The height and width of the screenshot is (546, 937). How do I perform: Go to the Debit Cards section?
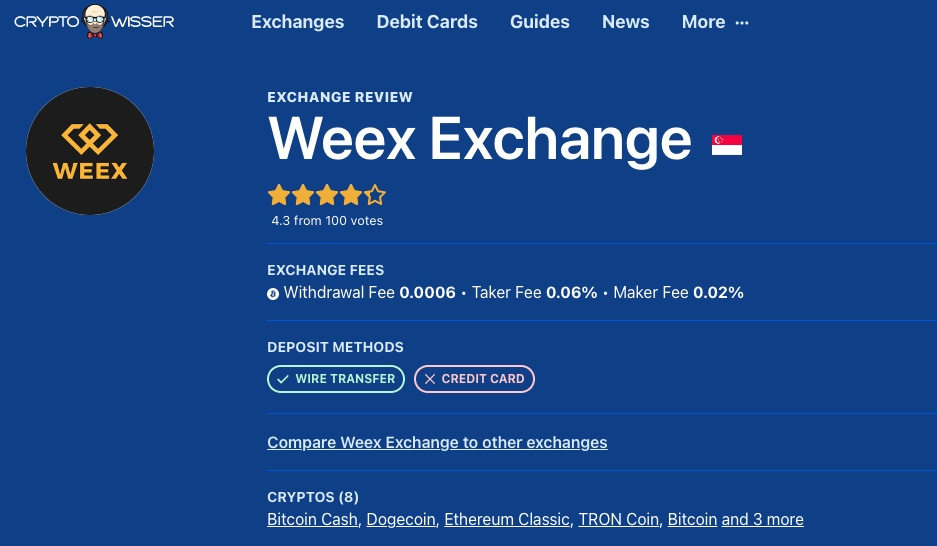427,22
